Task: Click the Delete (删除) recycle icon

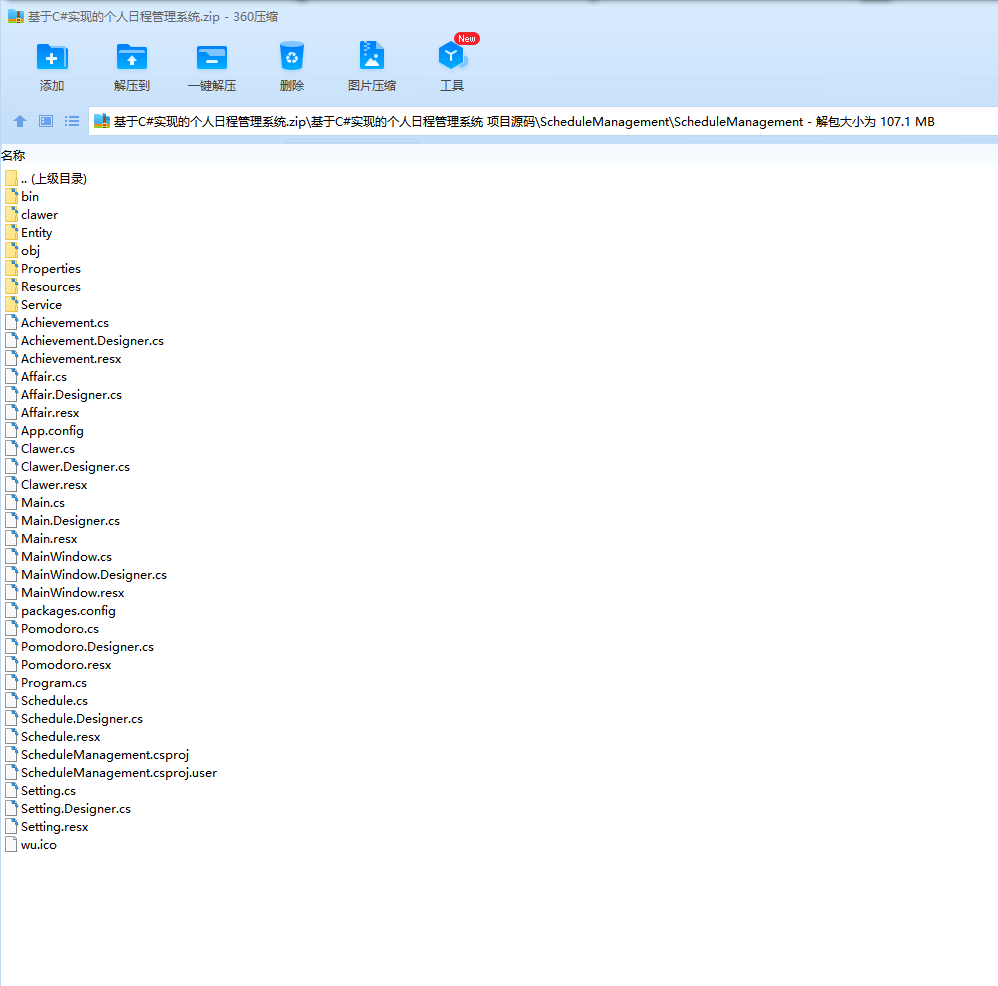Action: coord(292,57)
